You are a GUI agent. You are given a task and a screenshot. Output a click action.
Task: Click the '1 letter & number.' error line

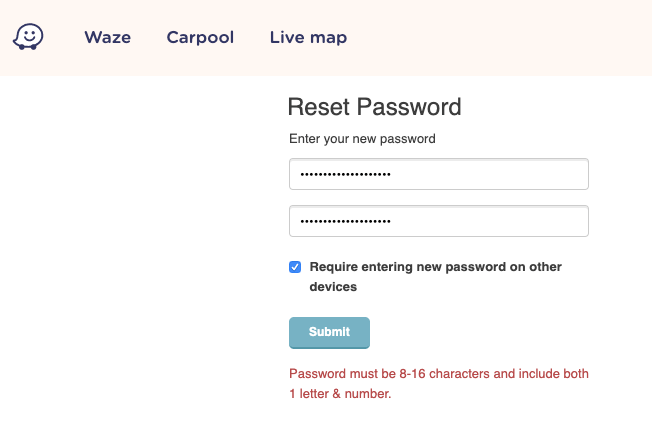(x=340, y=394)
